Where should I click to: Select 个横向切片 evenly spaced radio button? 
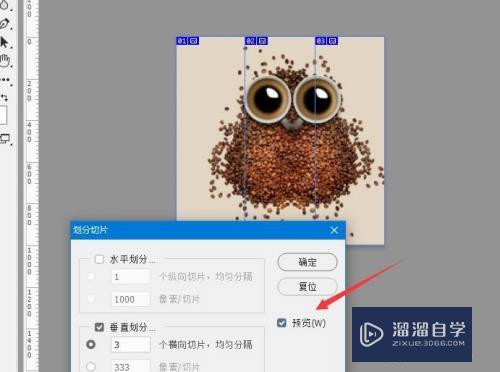(91, 344)
